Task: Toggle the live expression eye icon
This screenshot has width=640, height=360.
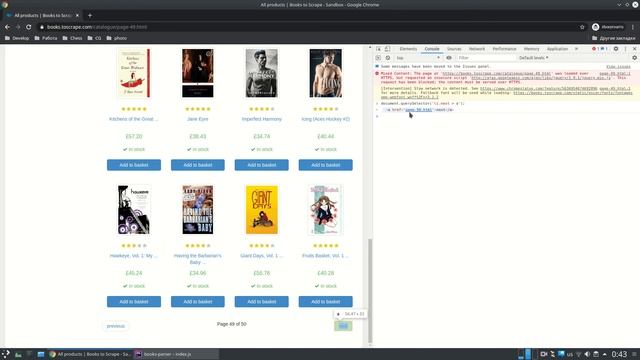Action: pos(449,58)
